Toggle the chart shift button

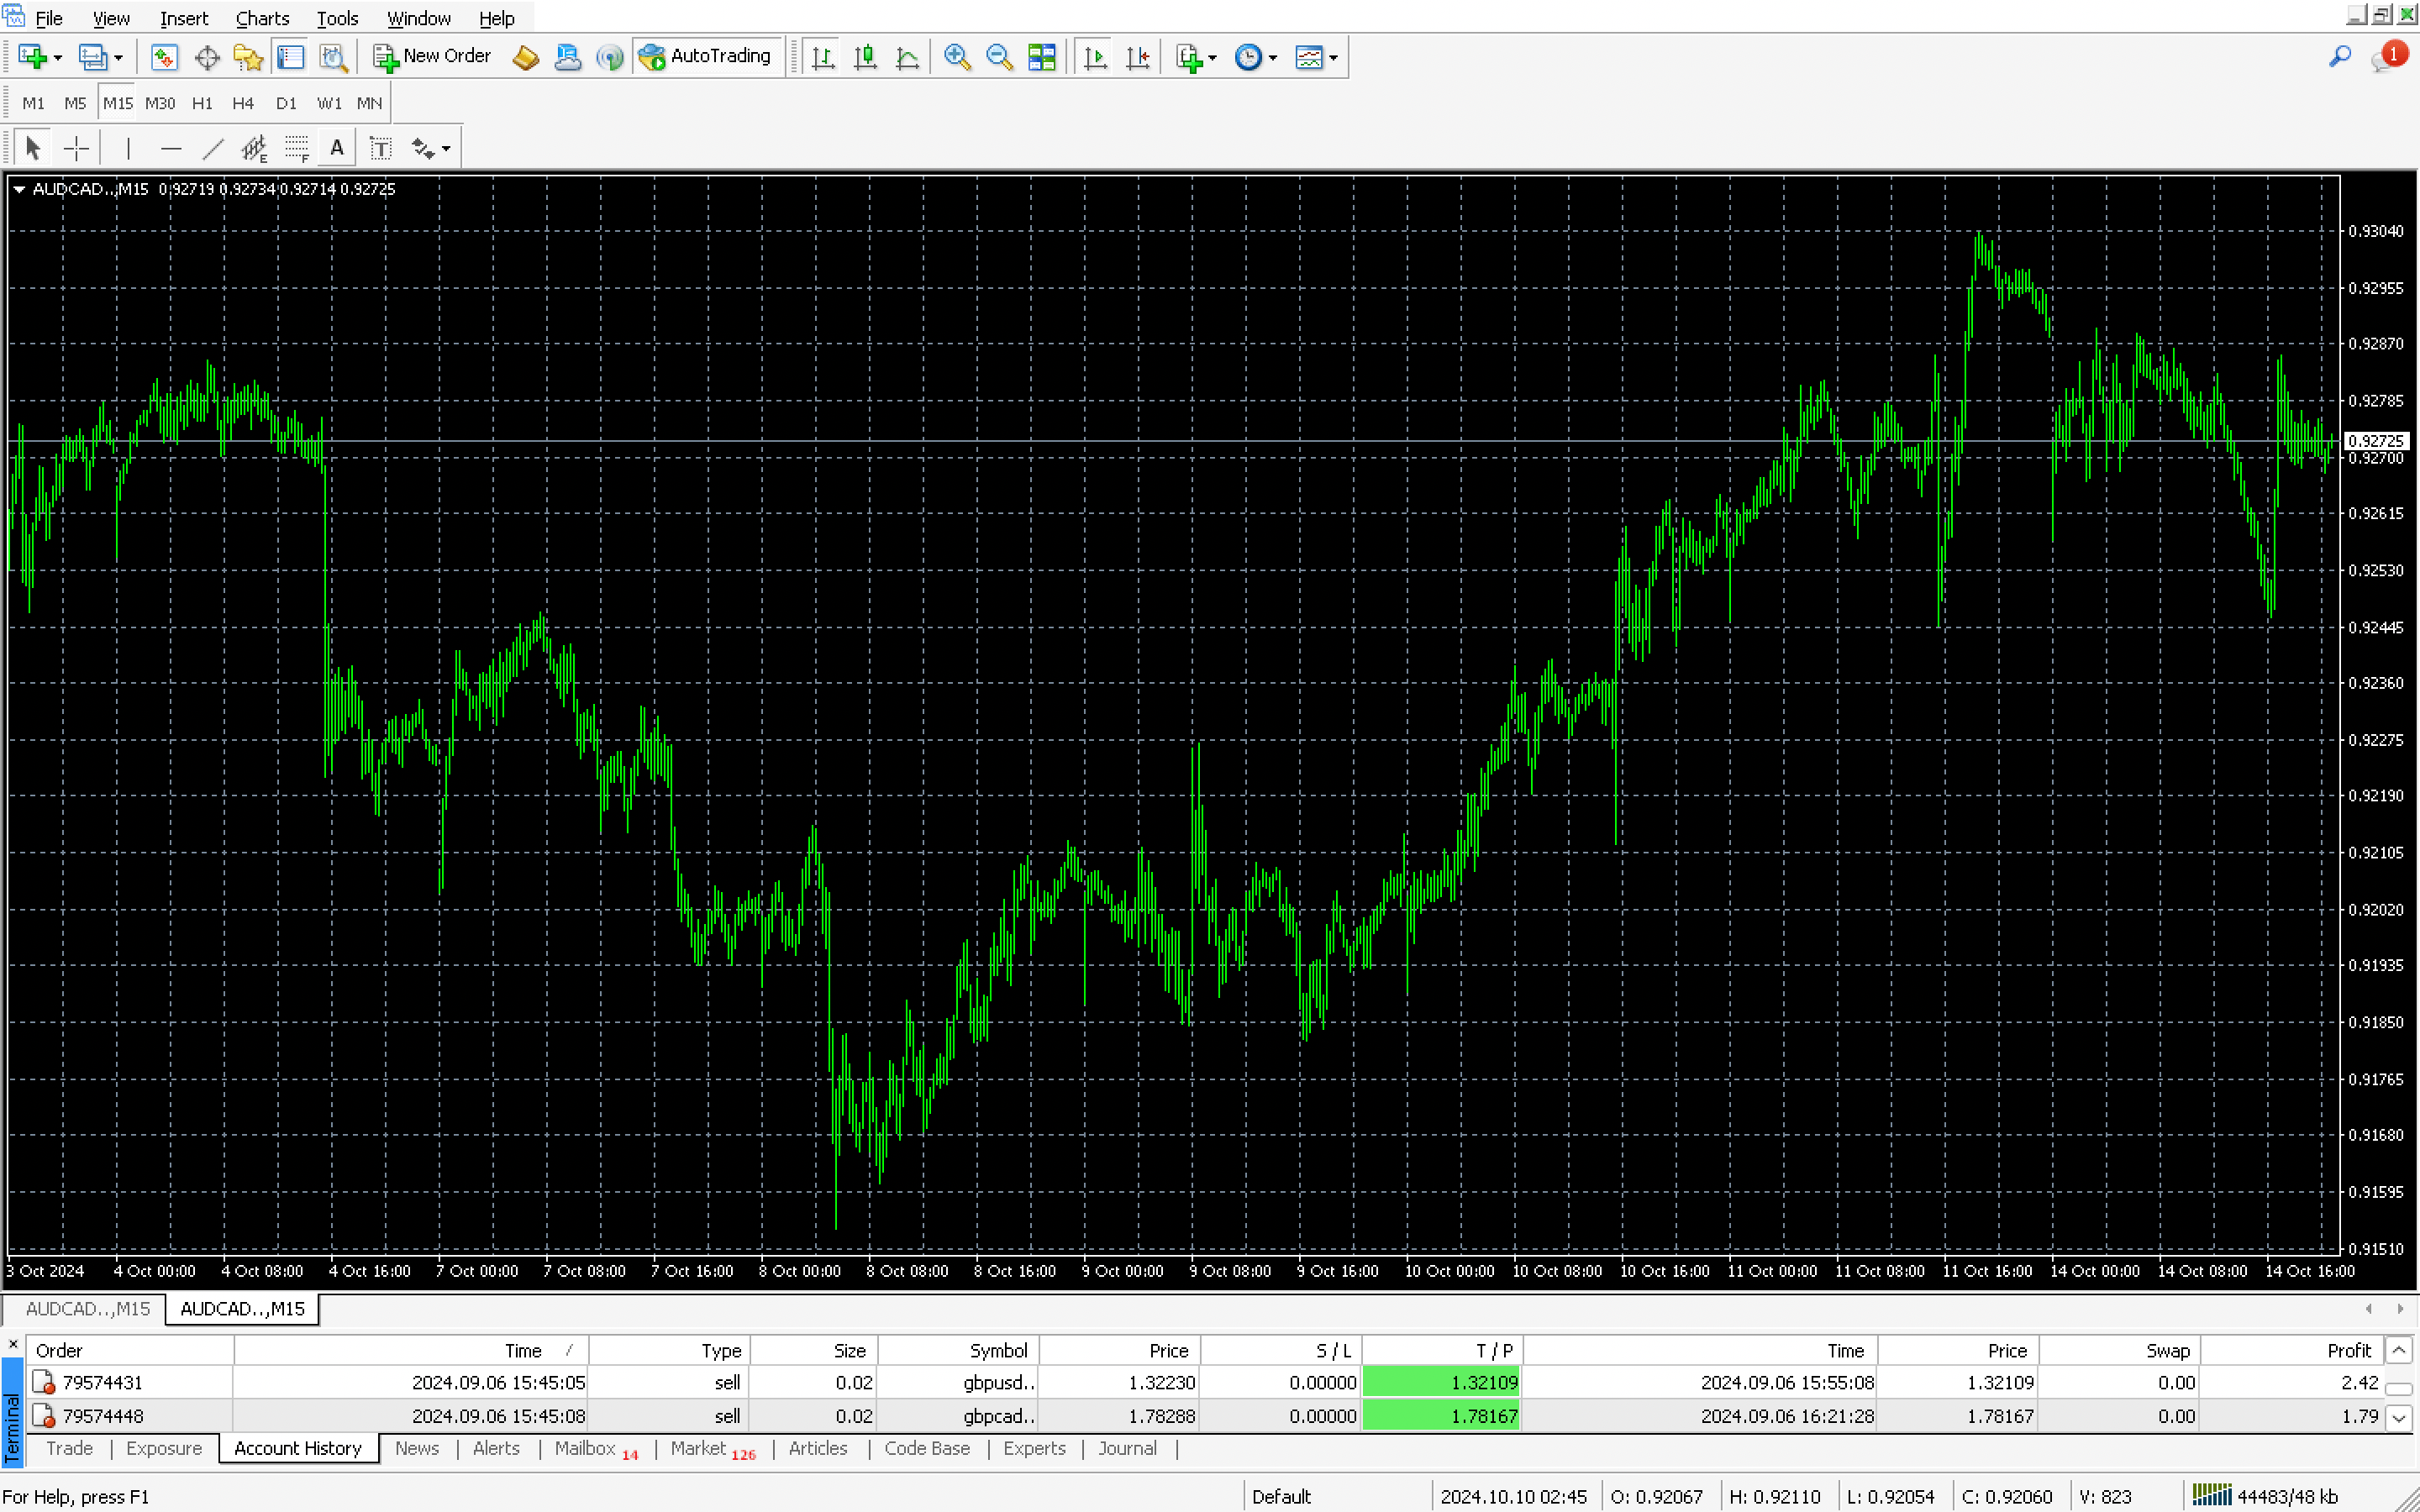(1137, 57)
